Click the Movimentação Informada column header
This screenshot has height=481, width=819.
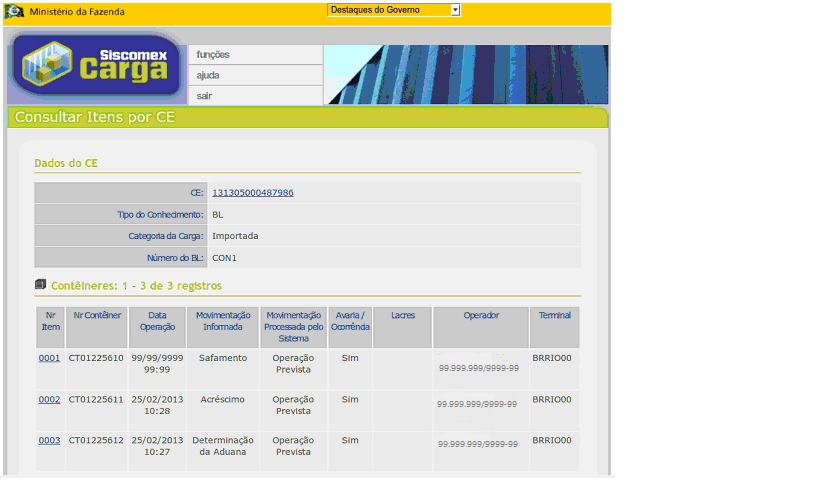[223, 327]
